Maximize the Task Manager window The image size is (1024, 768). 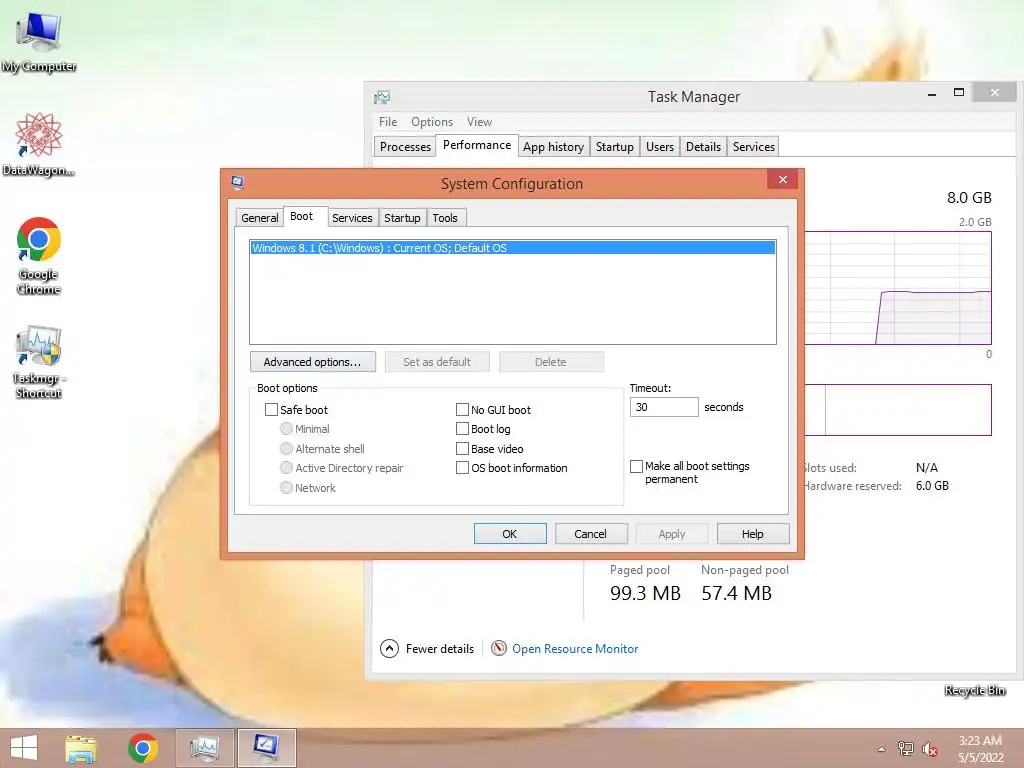point(959,93)
